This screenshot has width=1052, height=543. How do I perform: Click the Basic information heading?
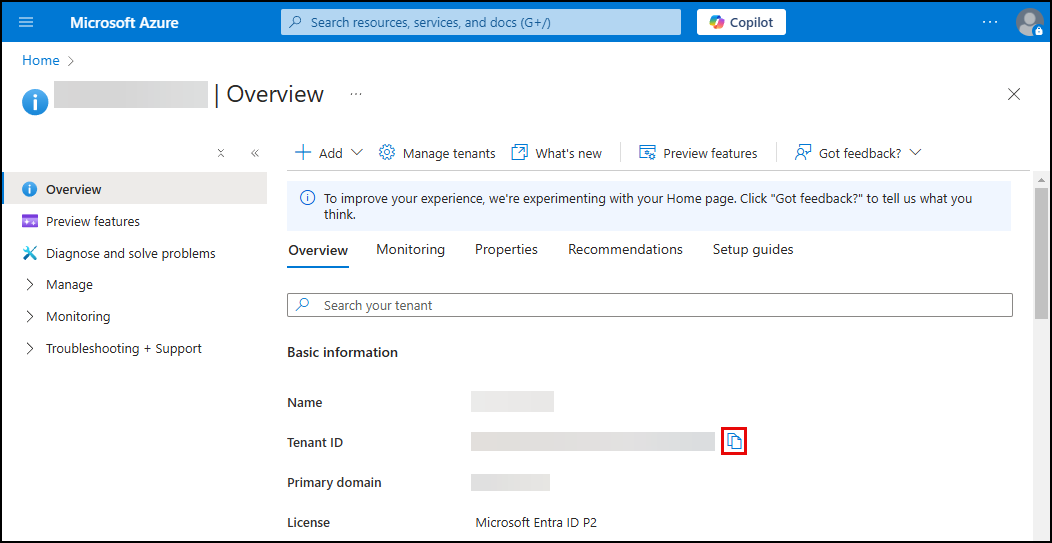[342, 352]
